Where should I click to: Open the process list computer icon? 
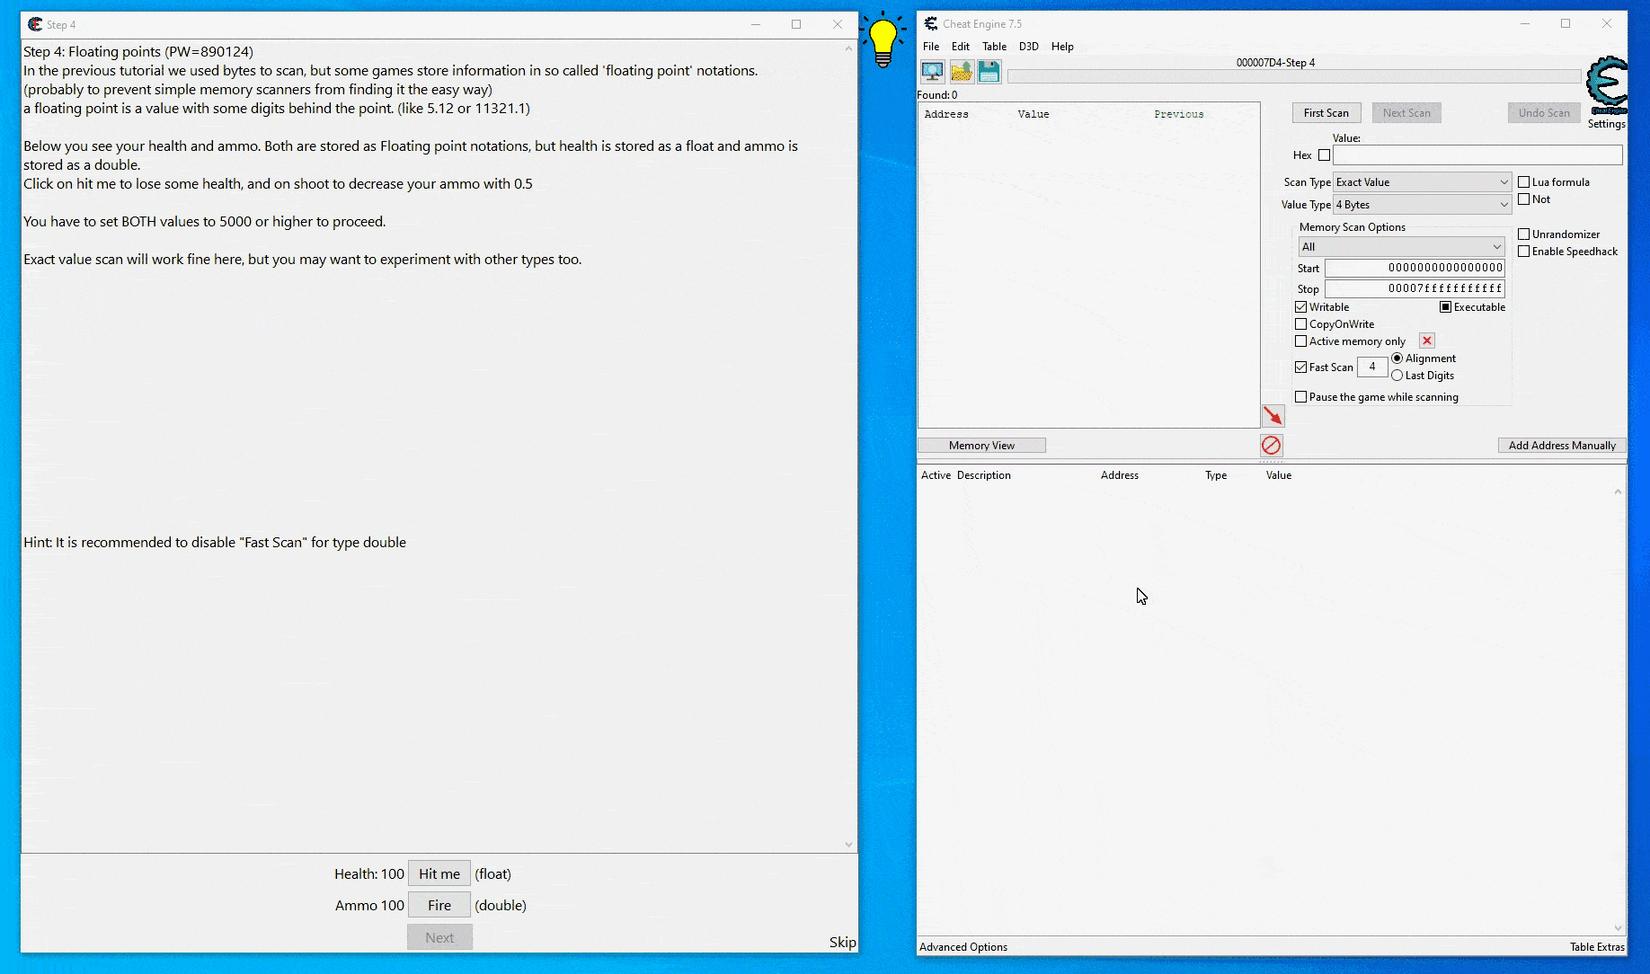click(x=932, y=71)
